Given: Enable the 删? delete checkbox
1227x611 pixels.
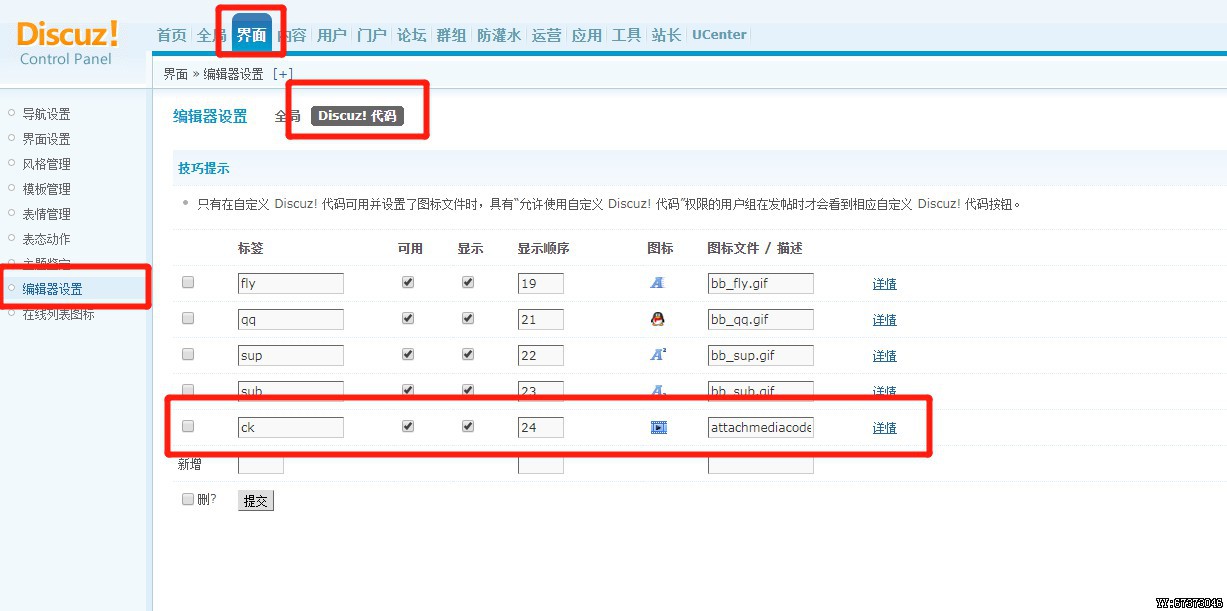Looking at the screenshot, I should (x=188, y=498).
